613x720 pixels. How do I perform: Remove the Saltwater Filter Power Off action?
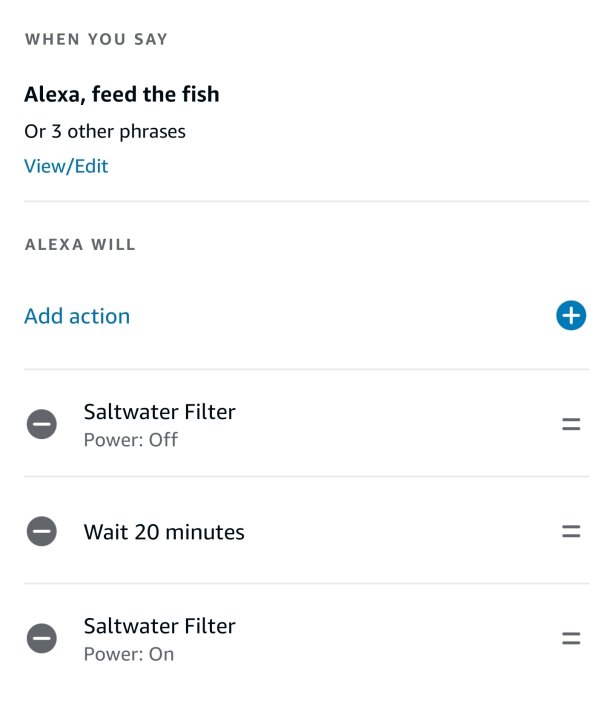click(x=42, y=425)
